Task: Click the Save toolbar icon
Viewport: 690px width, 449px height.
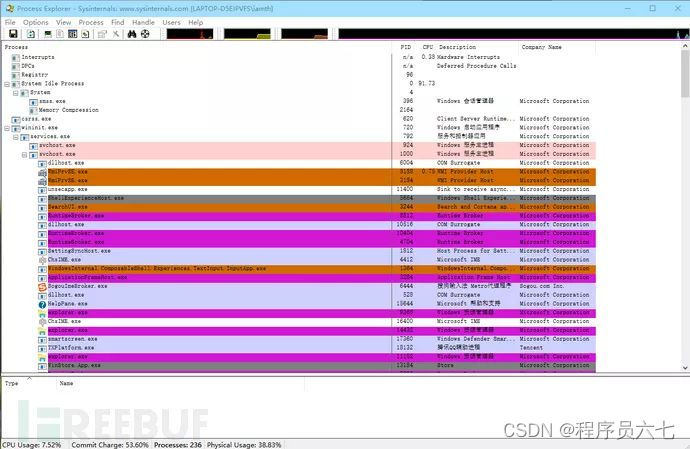Action: click(13, 34)
